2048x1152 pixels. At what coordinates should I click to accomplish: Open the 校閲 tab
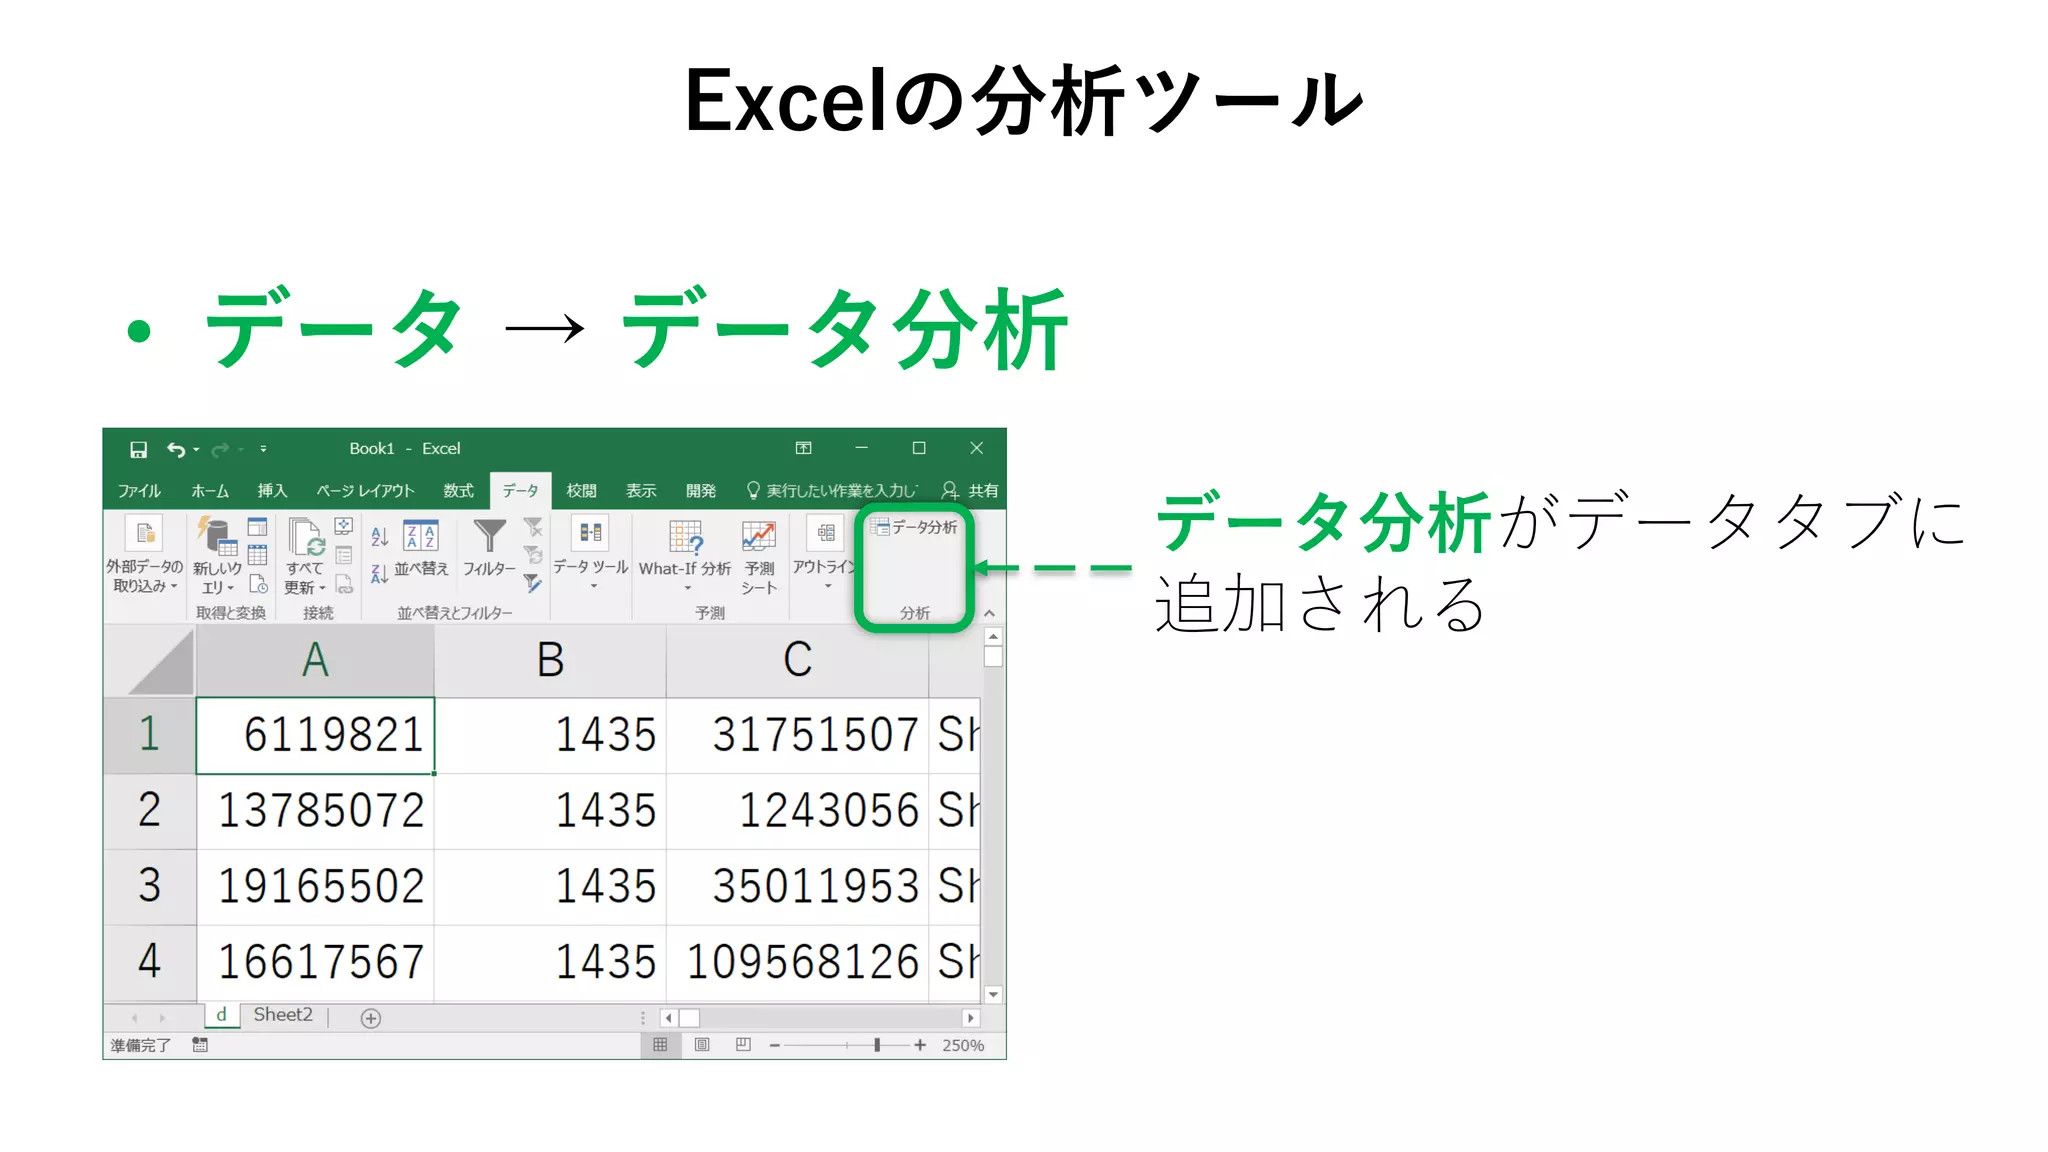tap(581, 491)
